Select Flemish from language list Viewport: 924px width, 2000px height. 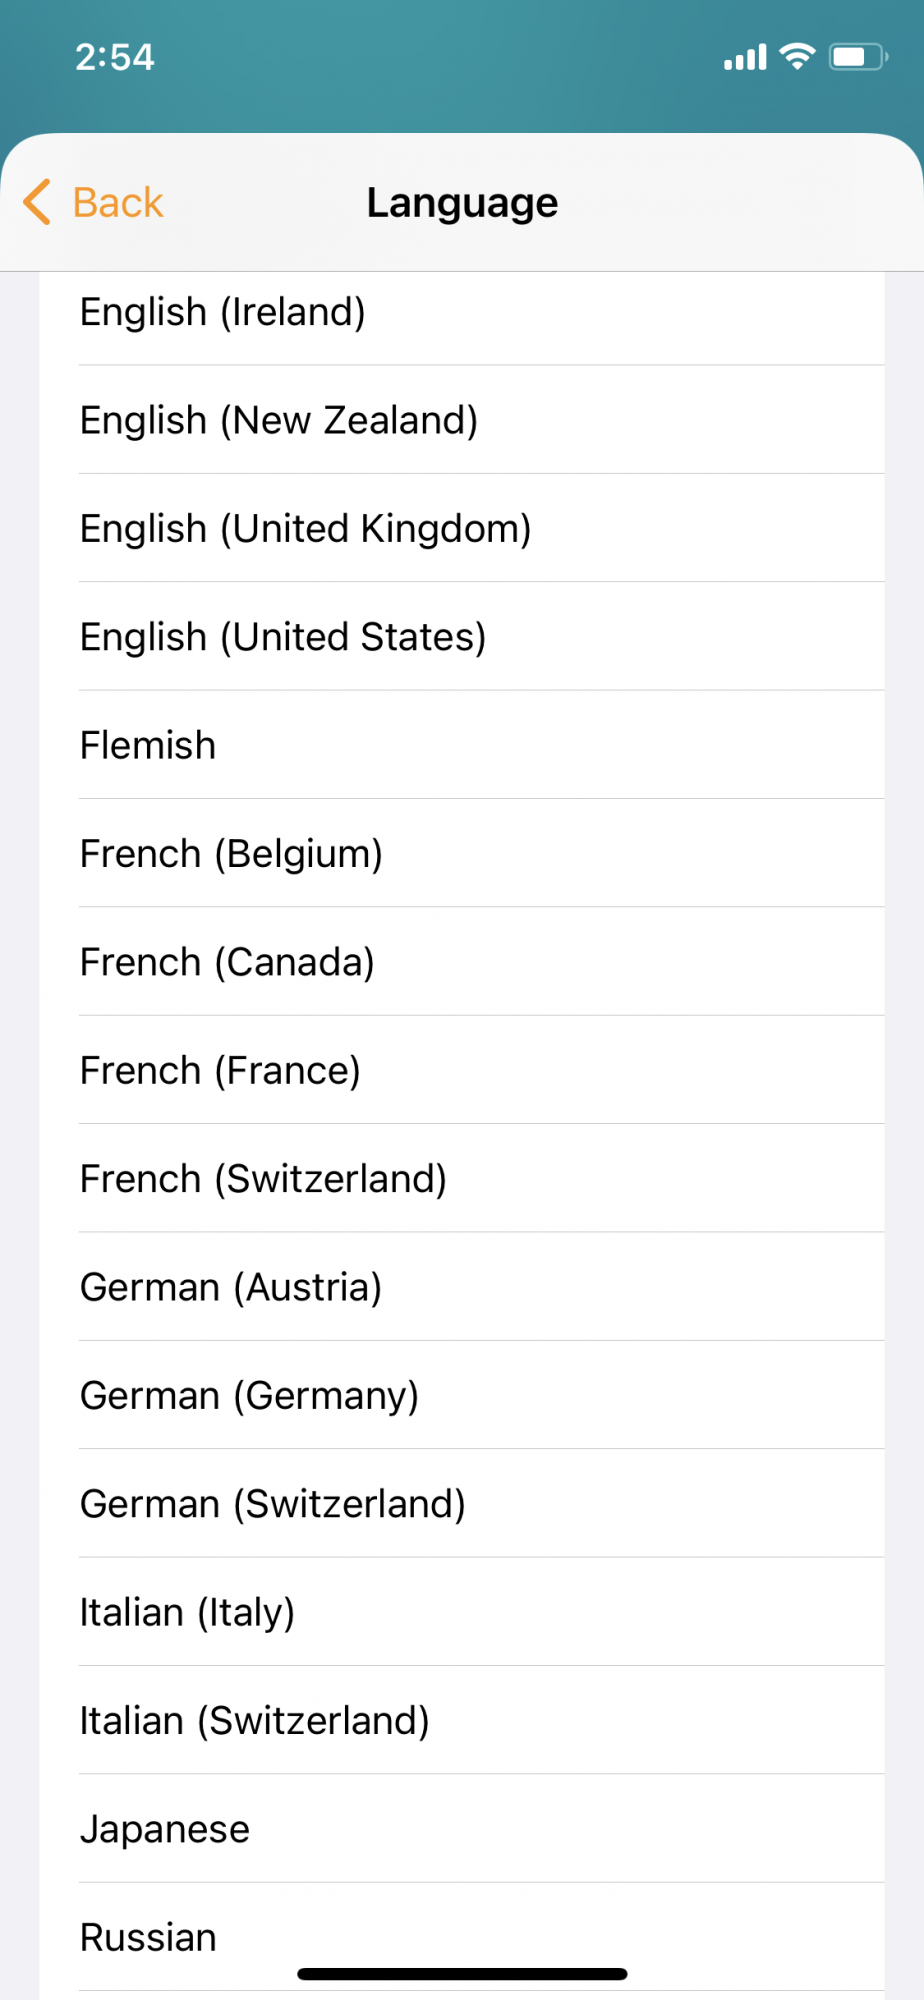click(x=462, y=745)
